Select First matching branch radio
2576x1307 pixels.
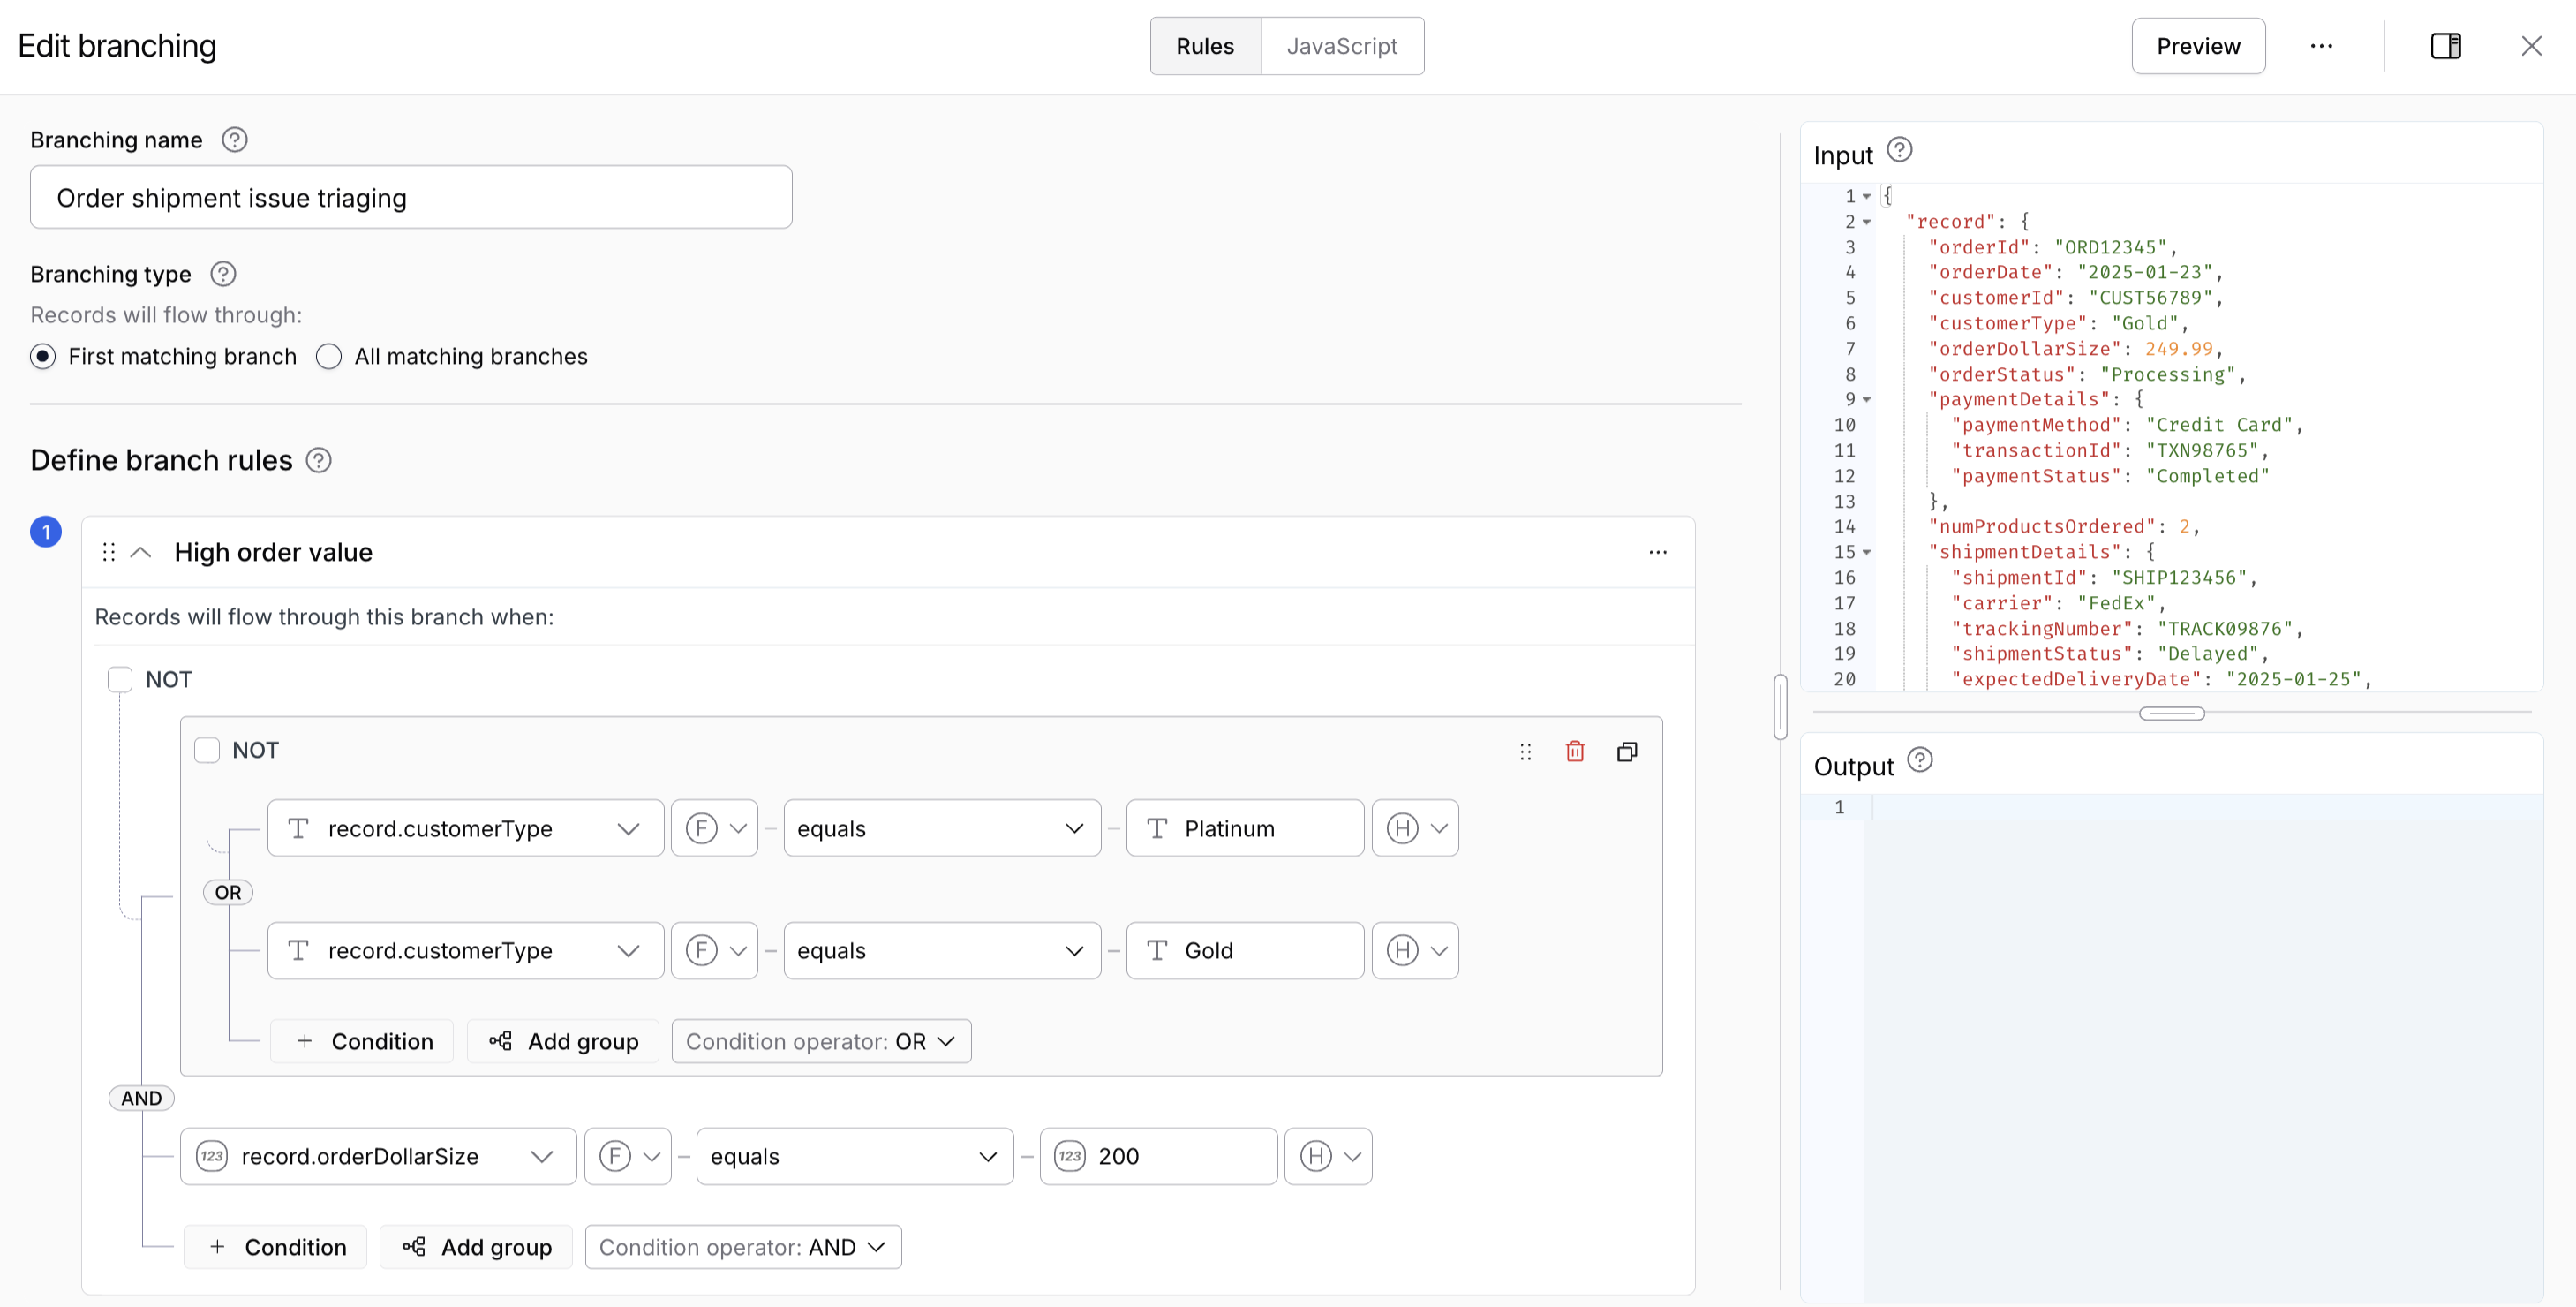43,357
